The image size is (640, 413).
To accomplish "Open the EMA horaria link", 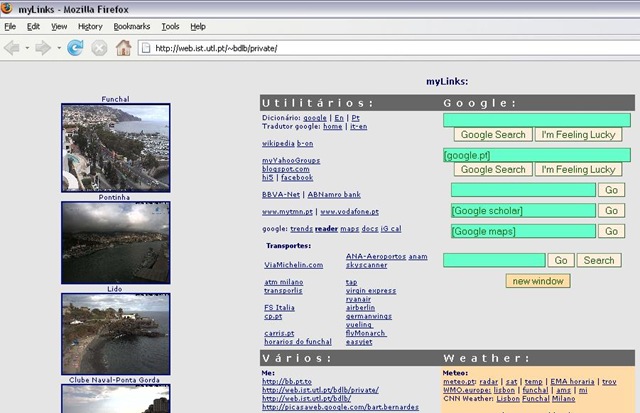I will pyautogui.click(x=572, y=382).
